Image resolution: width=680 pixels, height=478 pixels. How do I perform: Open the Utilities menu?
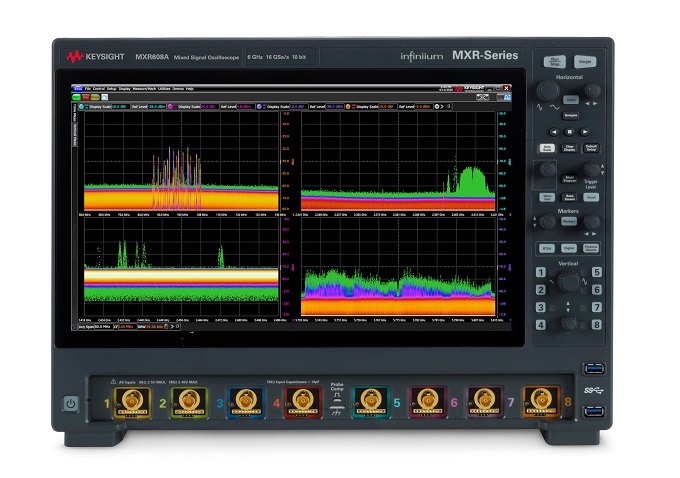click(x=164, y=88)
